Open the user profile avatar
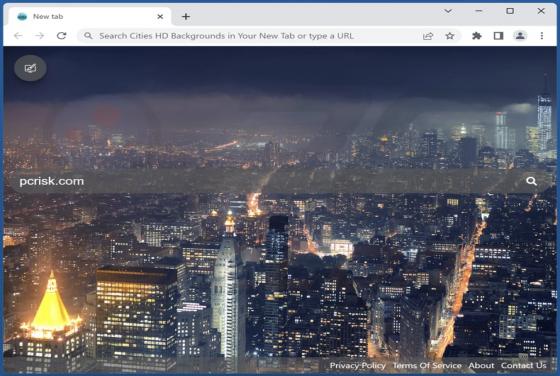This screenshot has height=376, width=560. pyautogui.click(x=520, y=36)
